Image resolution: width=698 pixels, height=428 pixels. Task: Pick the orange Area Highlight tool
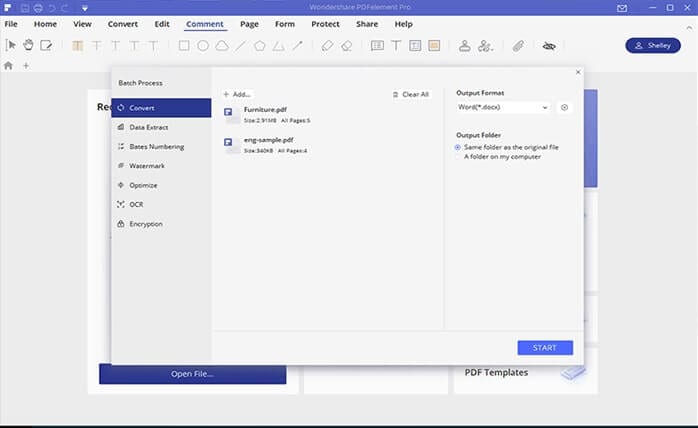coord(434,45)
